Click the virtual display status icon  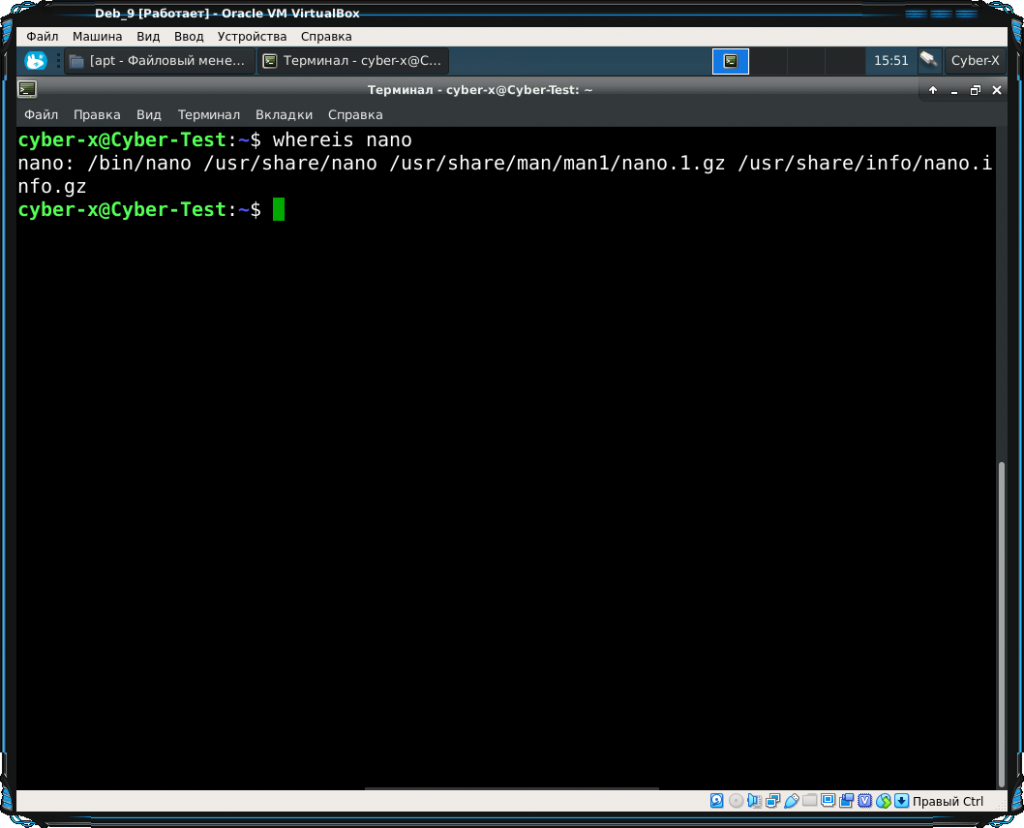pos(828,801)
